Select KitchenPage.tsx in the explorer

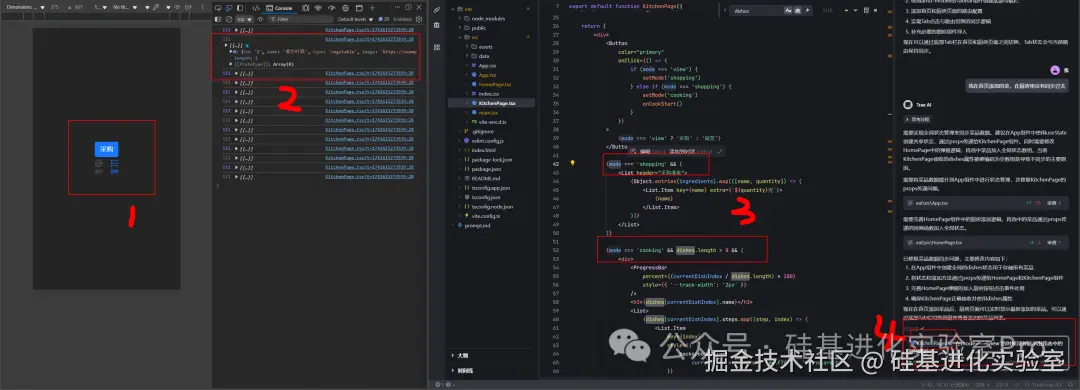pos(491,103)
